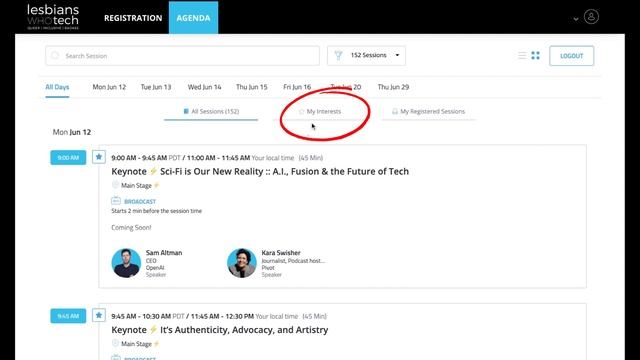Select Mon Jun 12 day
This screenshot has height=360, width=640.
pos(109,87)
